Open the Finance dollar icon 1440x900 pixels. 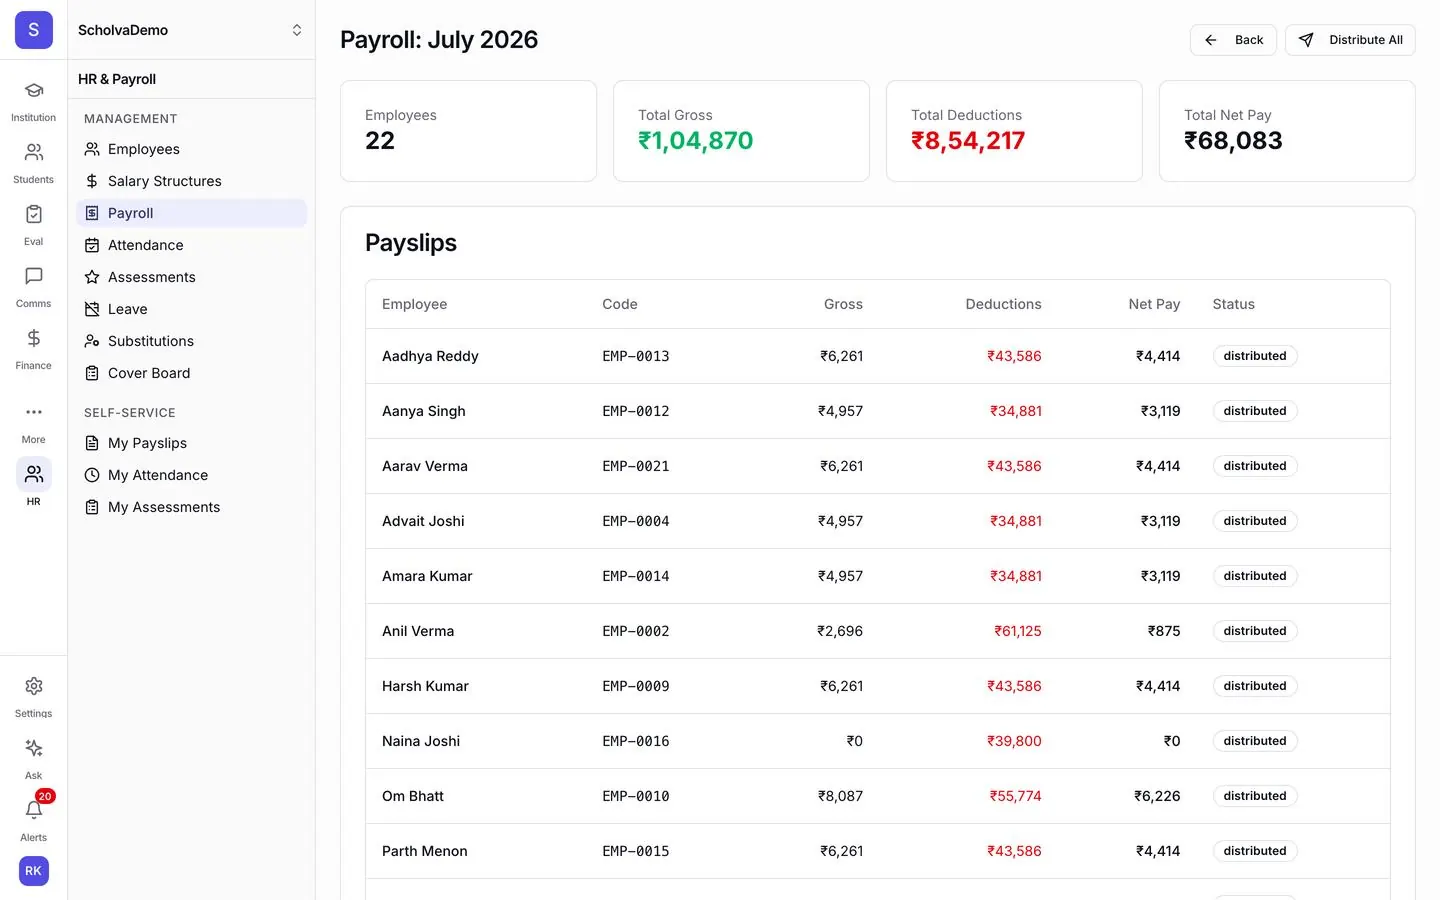pos(33,339)
